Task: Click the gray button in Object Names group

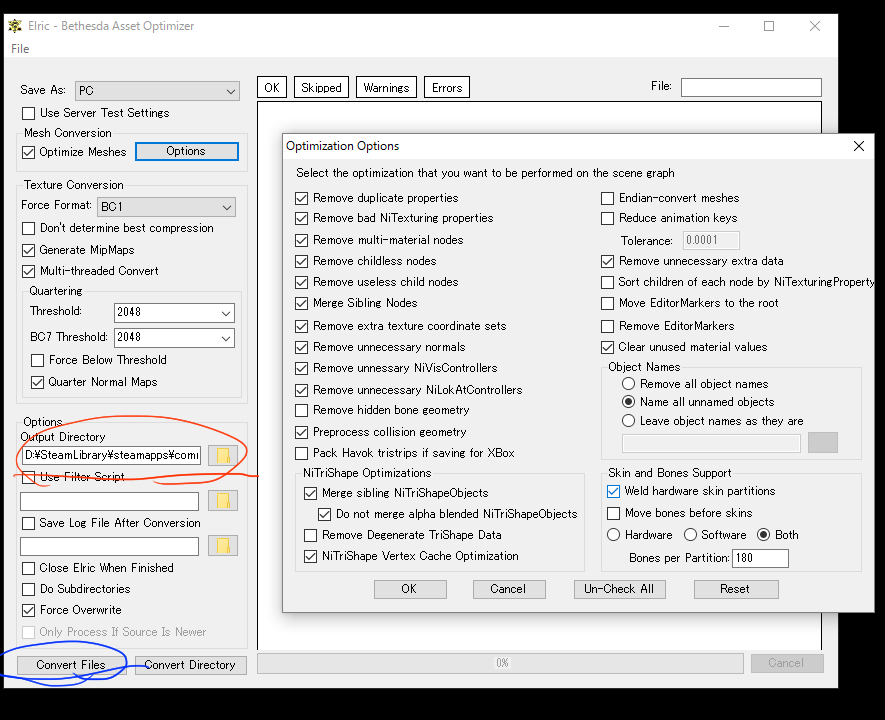Action: (x=822, y=442)
